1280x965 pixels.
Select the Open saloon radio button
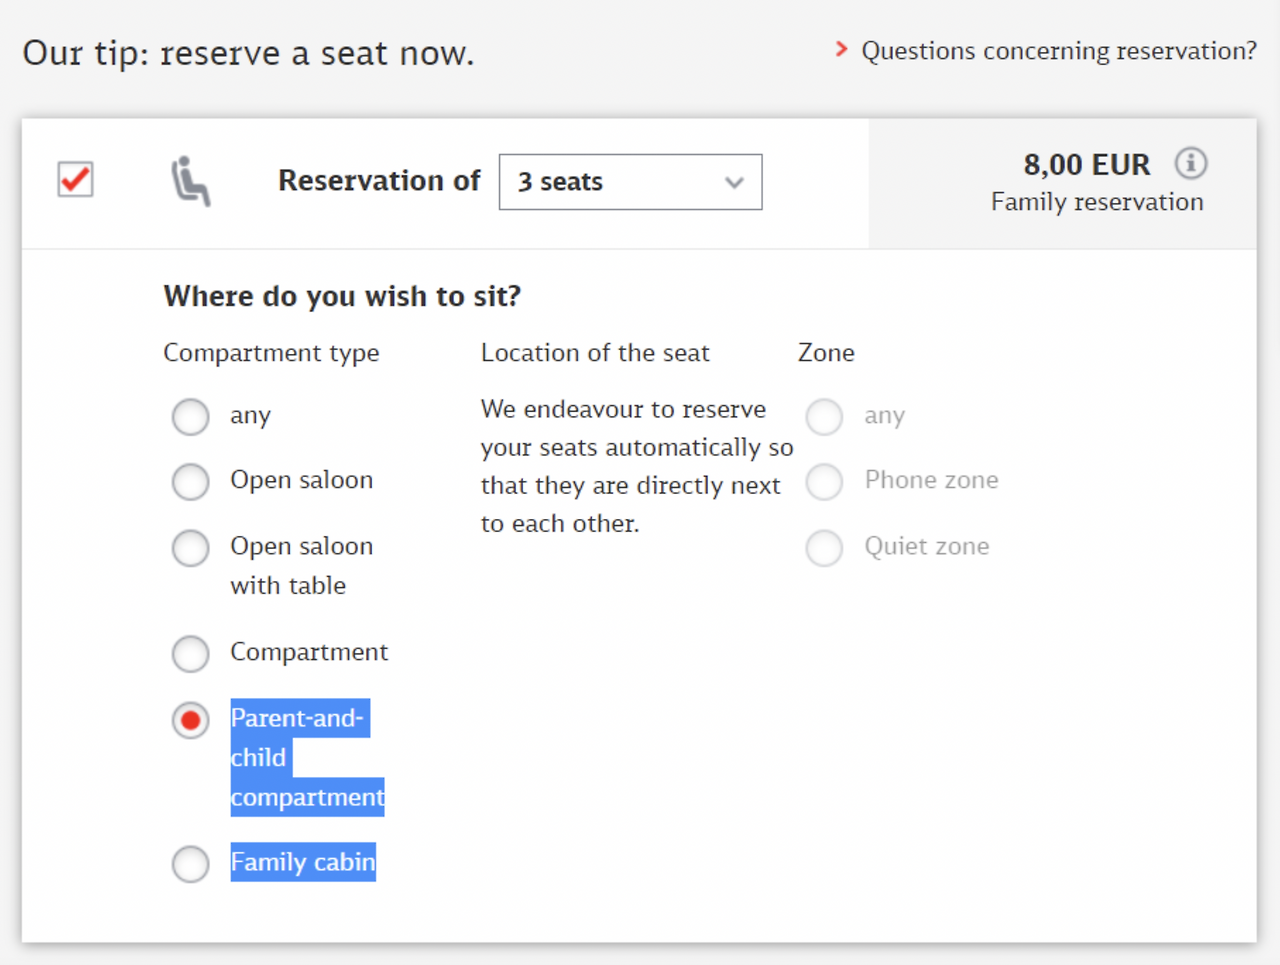pyautogui.click(x=190, y=481)
